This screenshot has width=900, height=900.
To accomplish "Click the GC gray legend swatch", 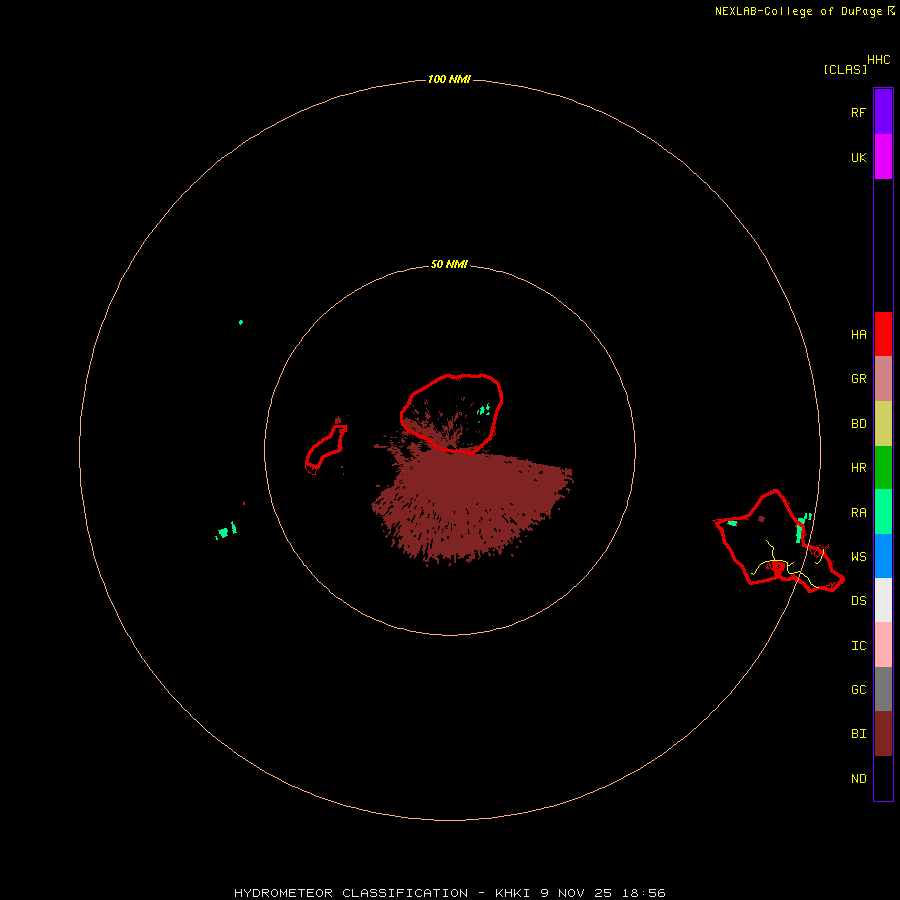I will 883,689.
